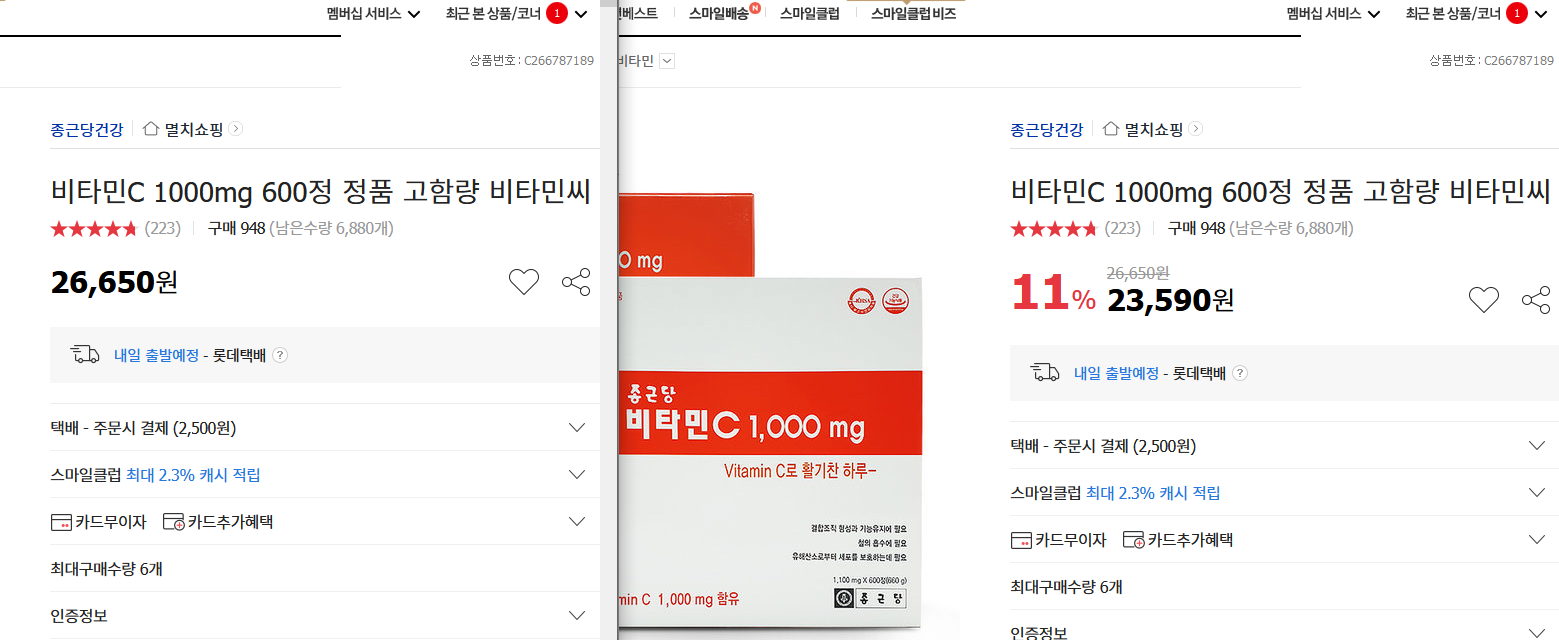
Task: Click the share icon on 11% discount page
Action: tap(1536, 300)
